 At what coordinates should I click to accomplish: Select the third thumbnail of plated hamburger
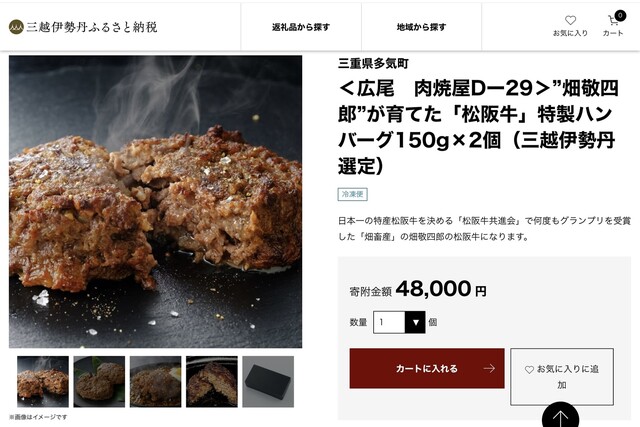click(156, 382)
